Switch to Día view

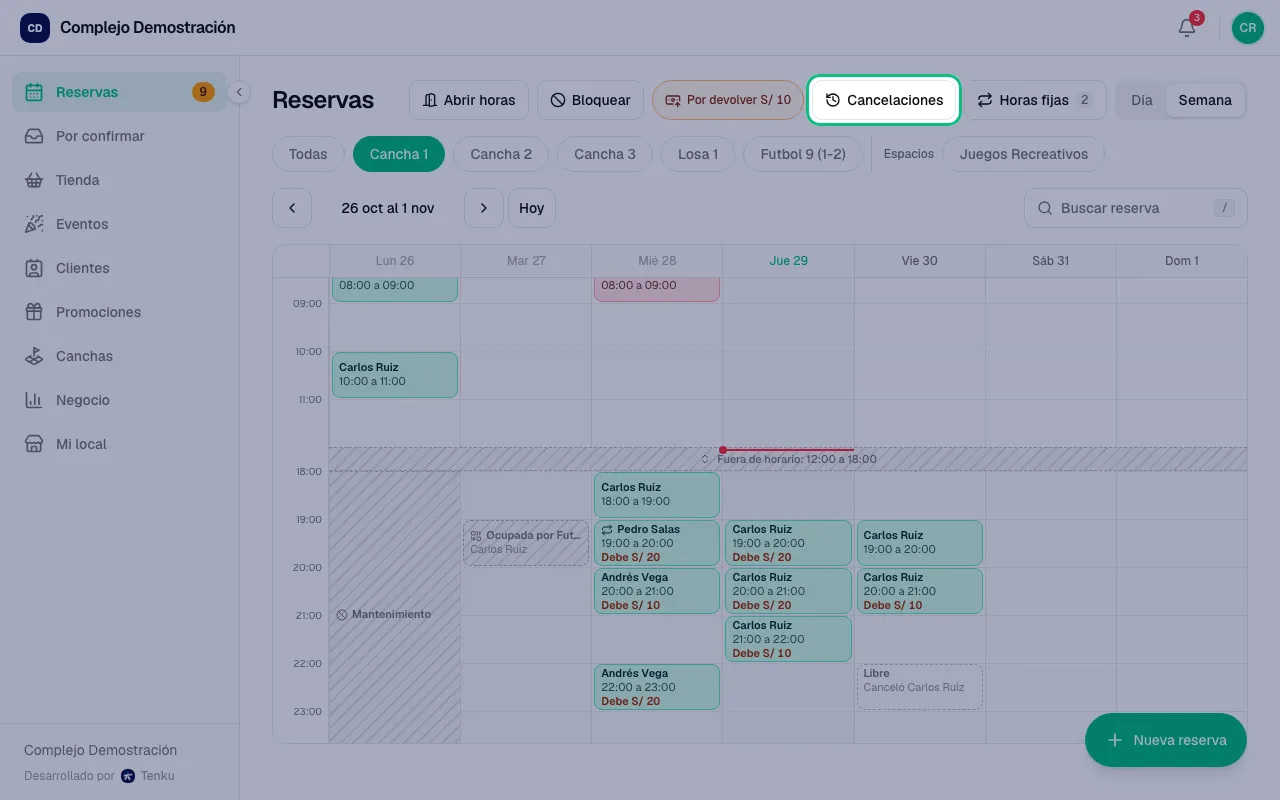click(1142, 100)
